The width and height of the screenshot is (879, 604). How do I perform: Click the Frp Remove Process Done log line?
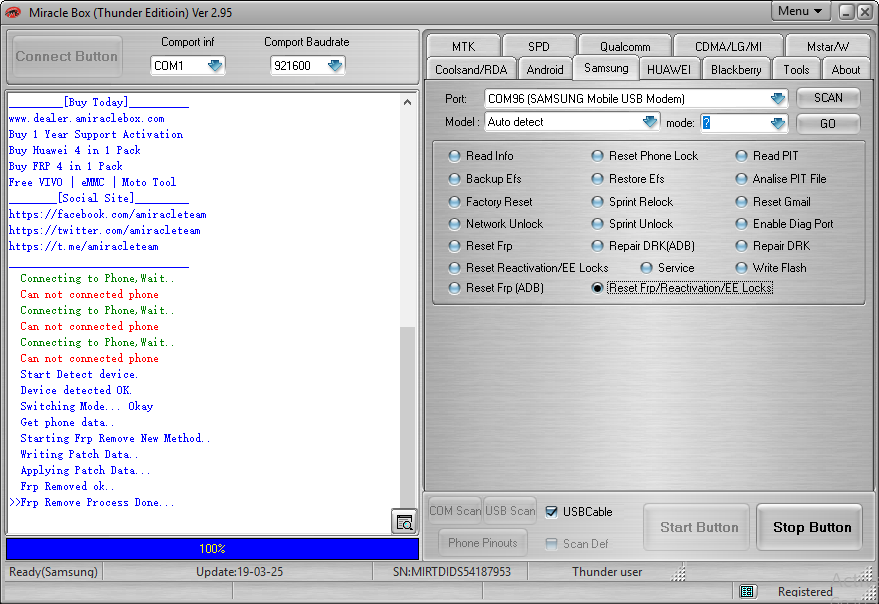click(x=92, y=502)
